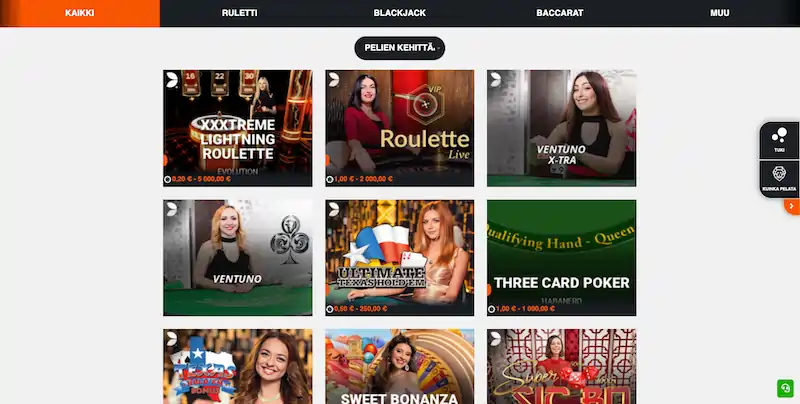The image size is (800, 404).
Task: Open the Pelien kehittäjä dropdown
Action: 399,48
